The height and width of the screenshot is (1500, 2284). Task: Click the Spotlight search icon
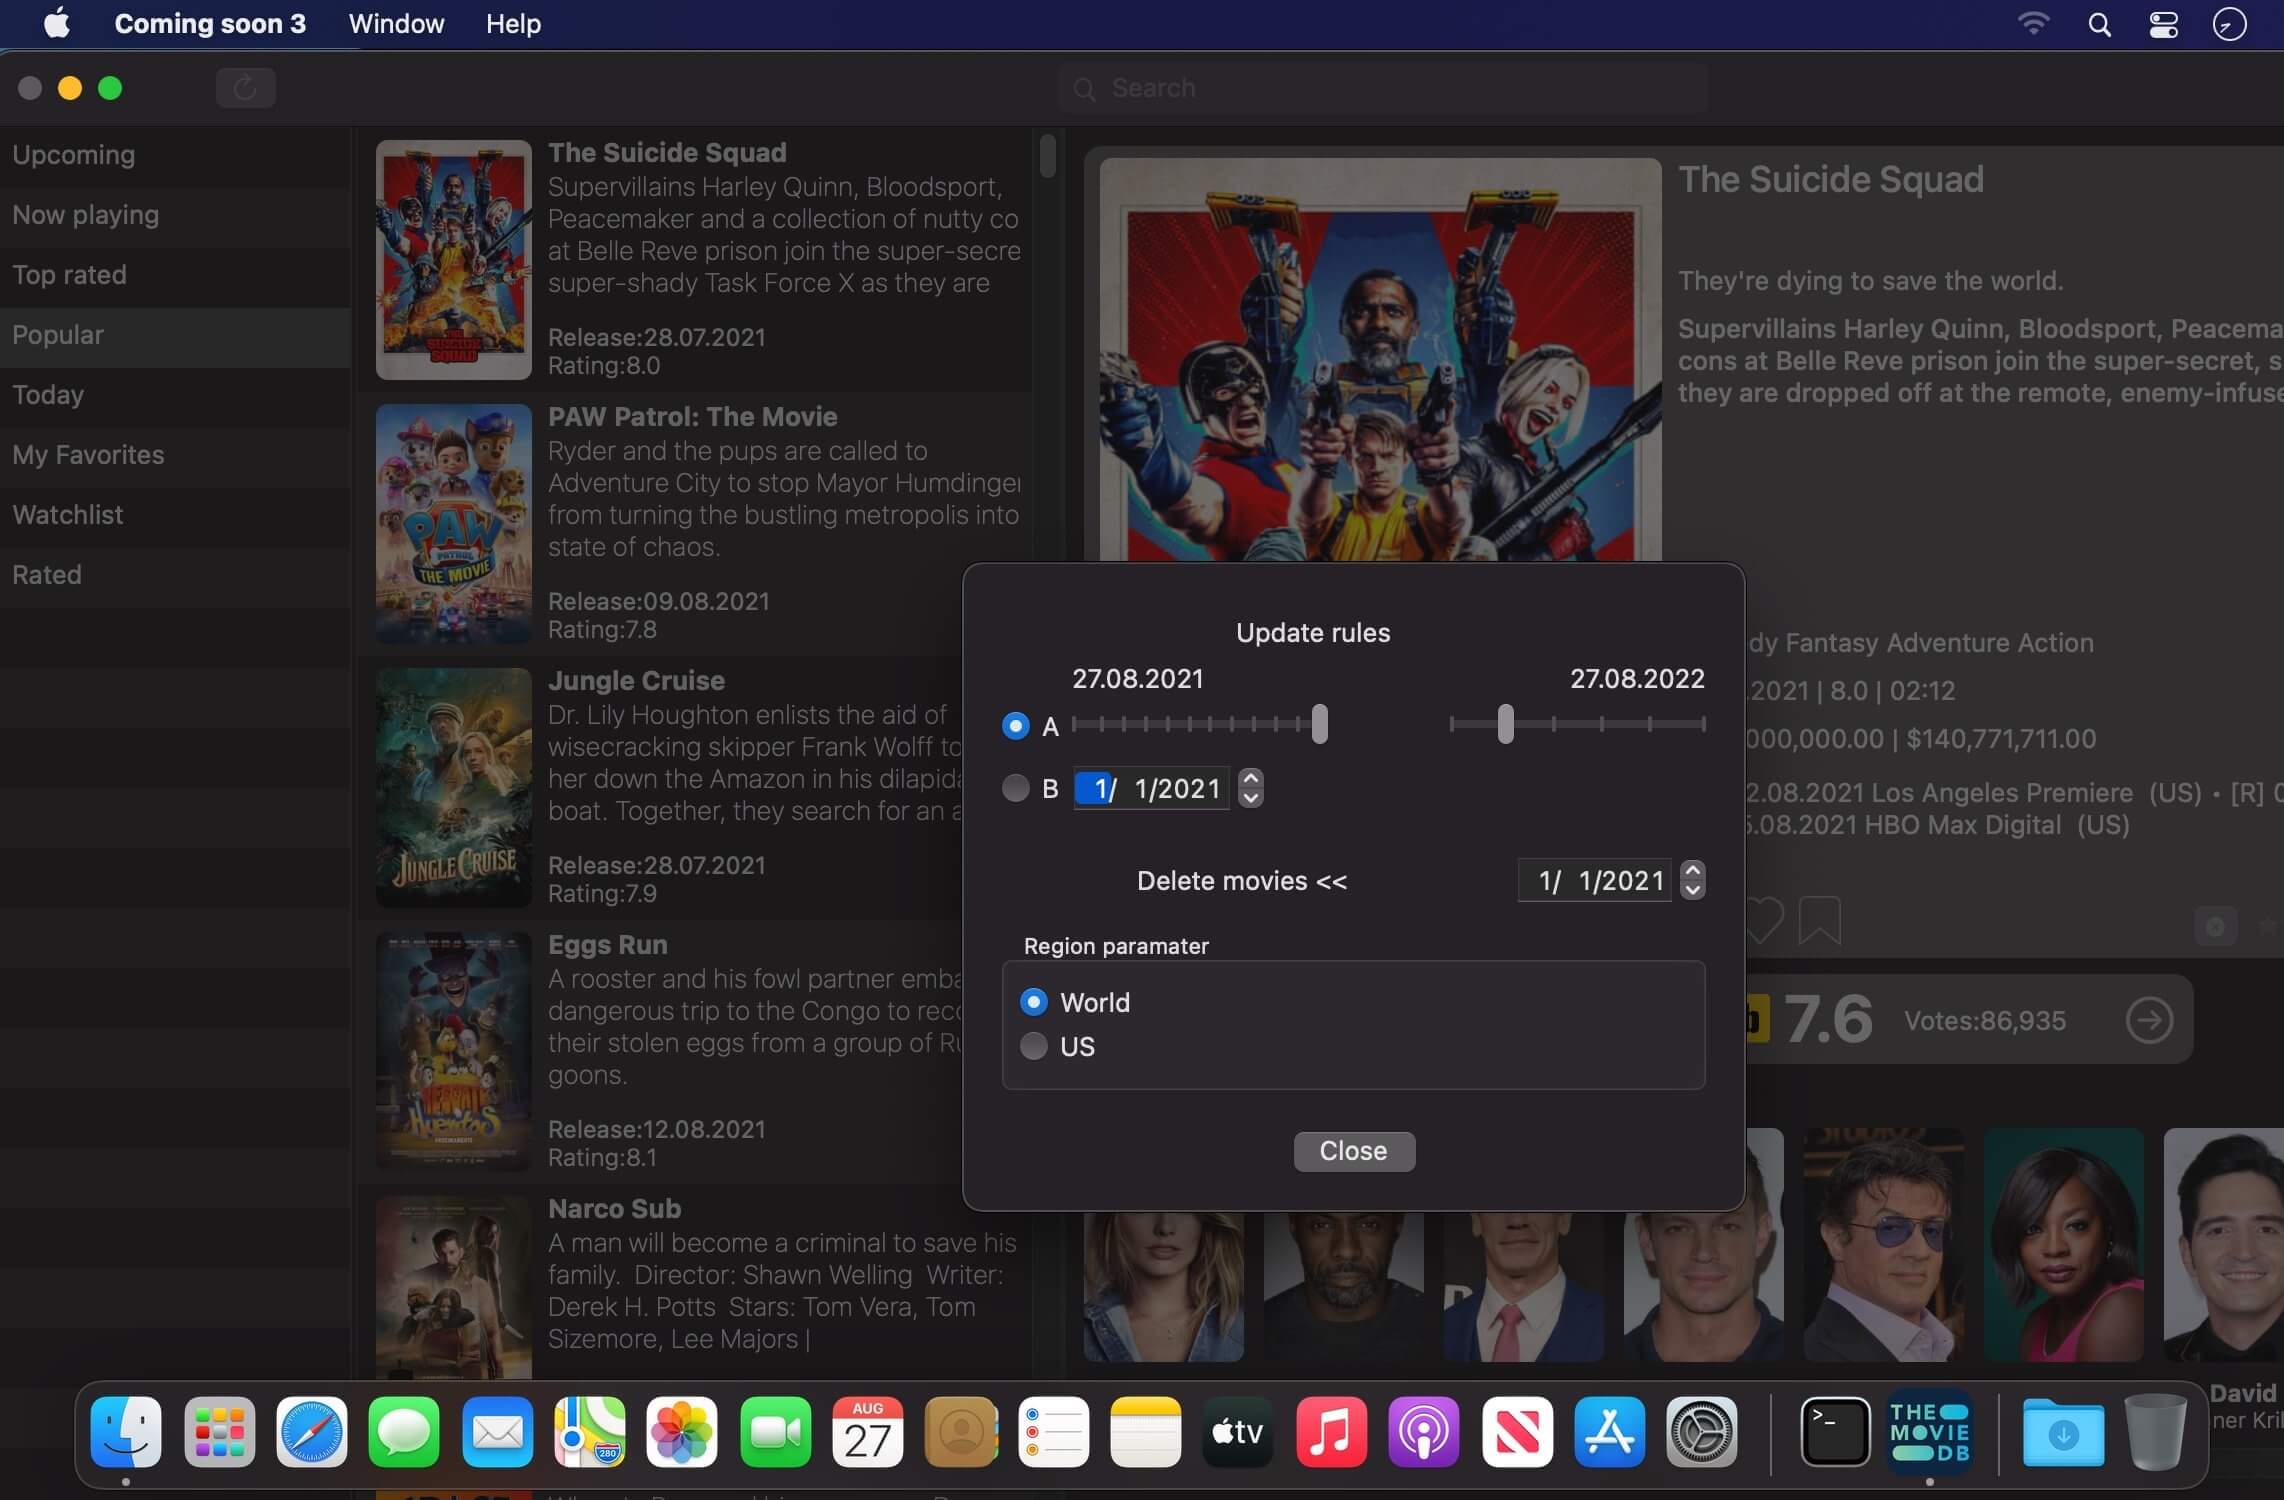point(2099,24)
